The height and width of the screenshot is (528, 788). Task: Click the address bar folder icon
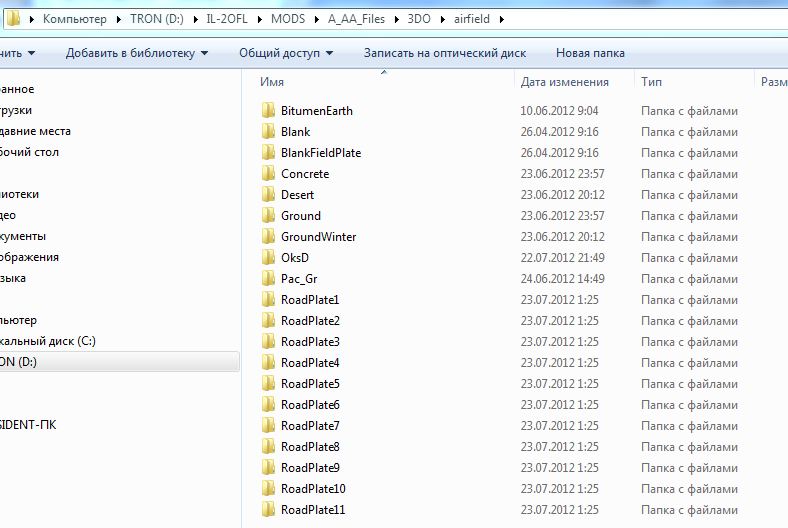(14, 19)
